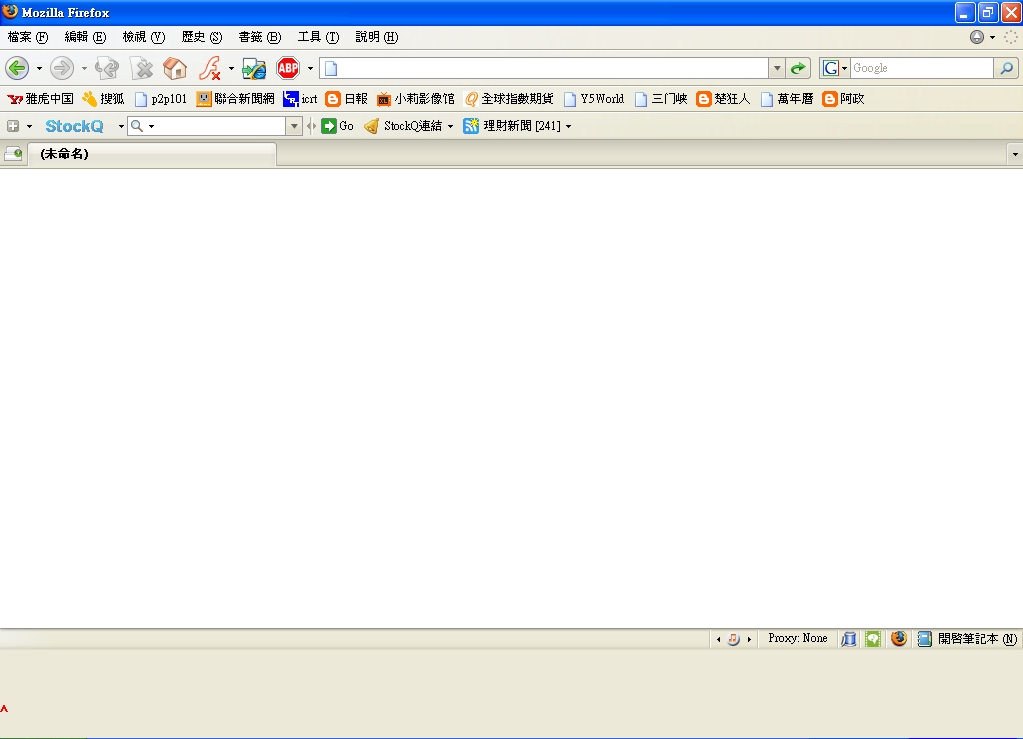Click the Home icon in navigation toolbar
1023x739 pixels.
[x=175, y=68]
